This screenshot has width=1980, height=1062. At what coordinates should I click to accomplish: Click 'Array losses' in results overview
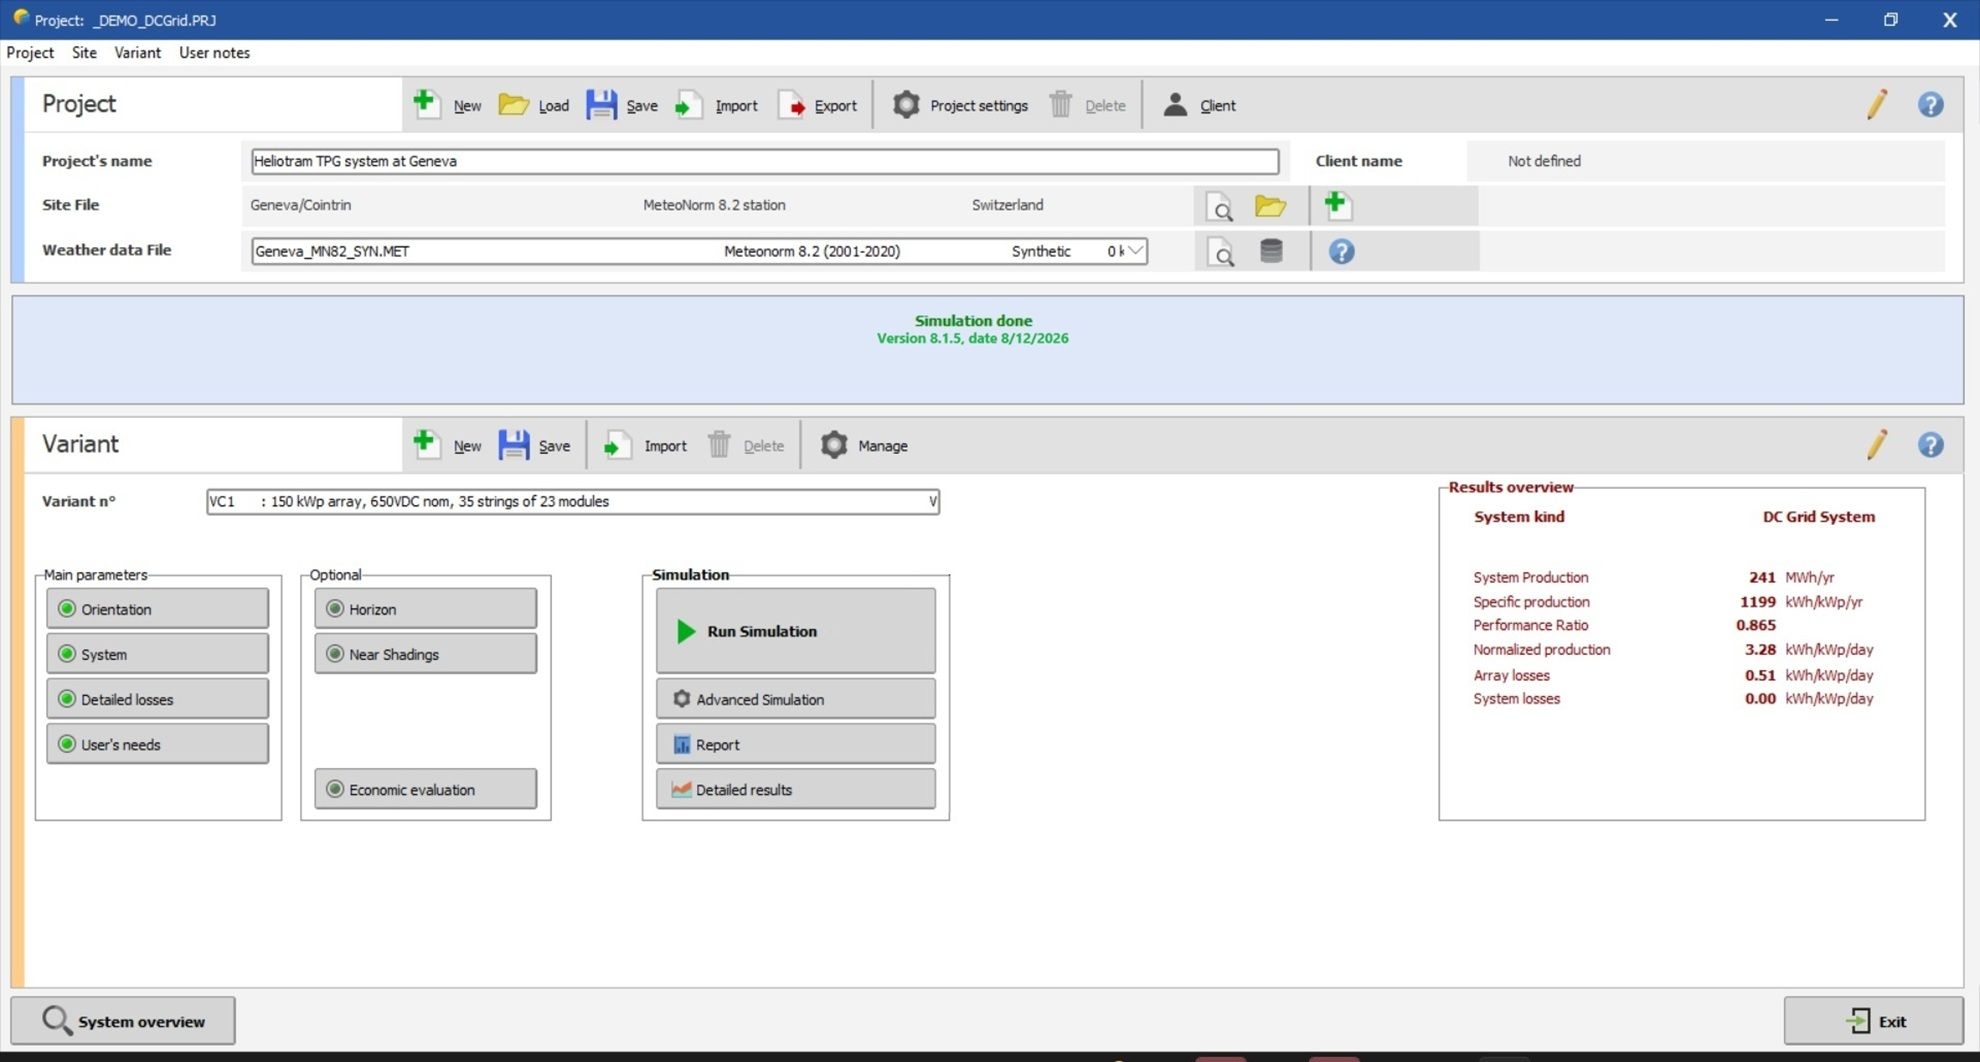pyautogui.click(x=1511, y=675)
